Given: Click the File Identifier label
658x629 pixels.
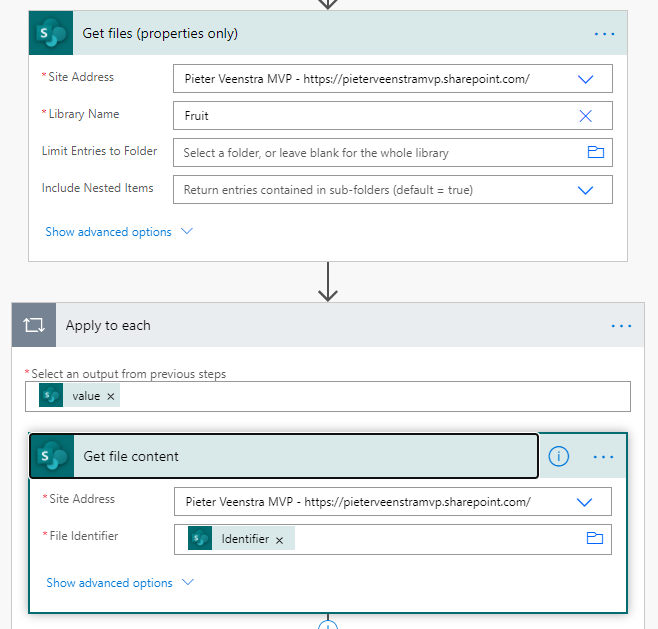Looking at the screenshot, I should tap(84, 536).
